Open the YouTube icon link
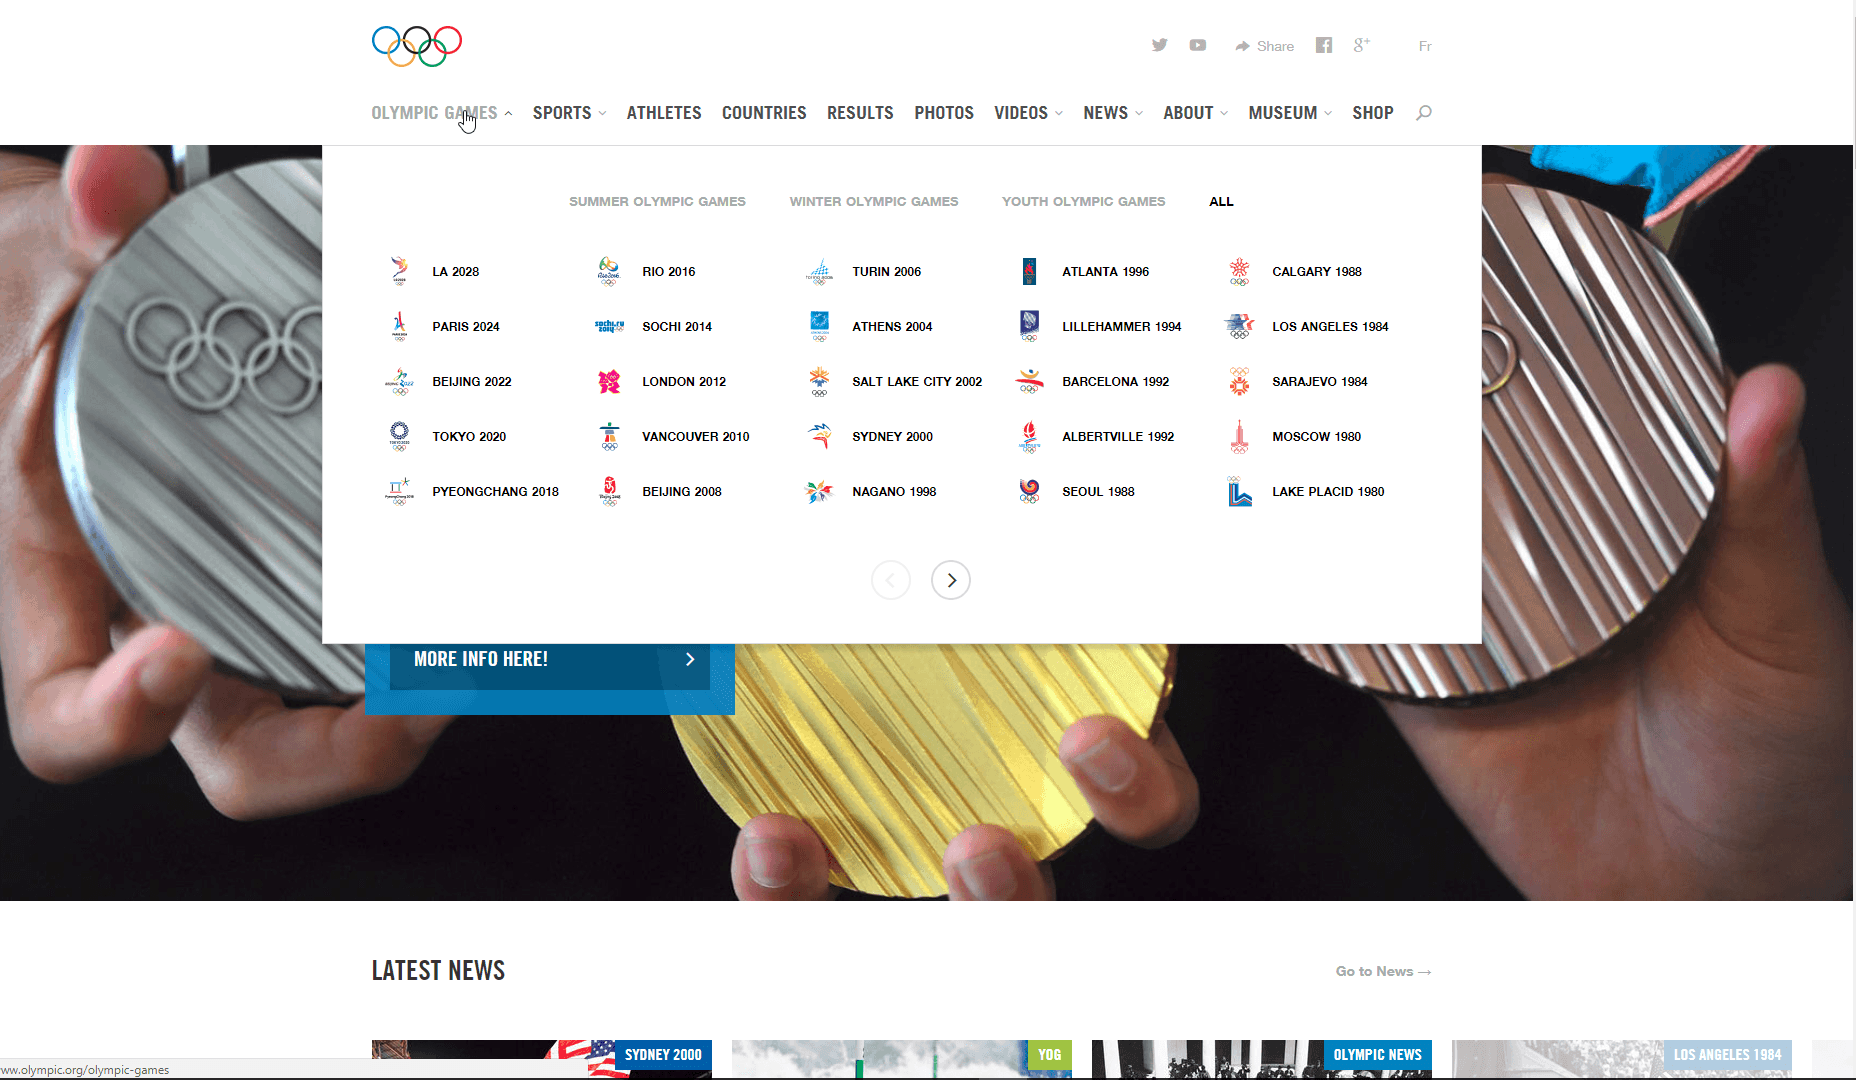Screen dimensions: 1856x1080 click(x=1198, y=45)
